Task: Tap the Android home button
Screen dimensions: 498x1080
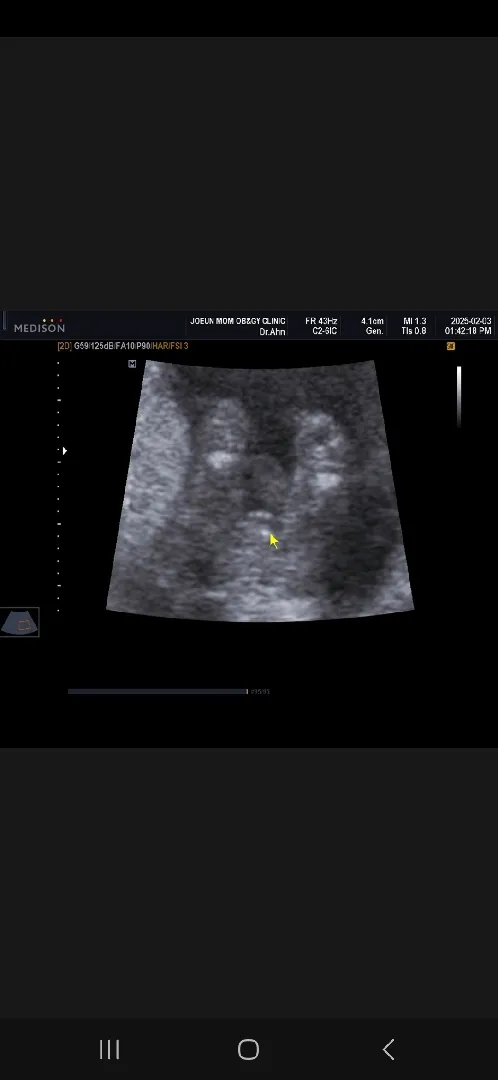Action: coord(248,1050)
